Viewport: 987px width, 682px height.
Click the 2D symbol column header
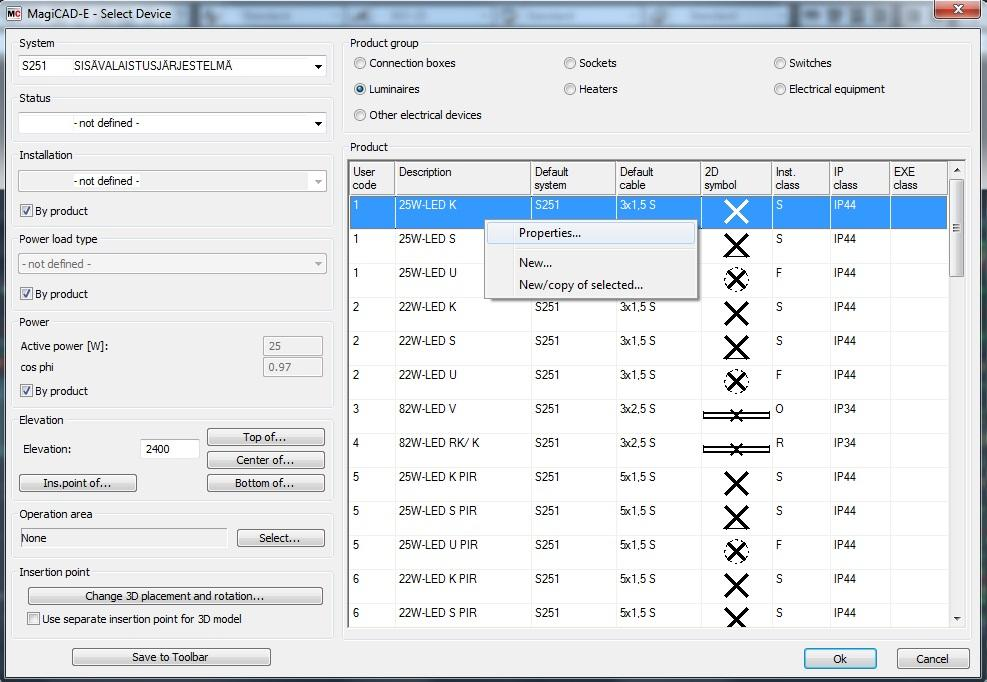[736, 178]
